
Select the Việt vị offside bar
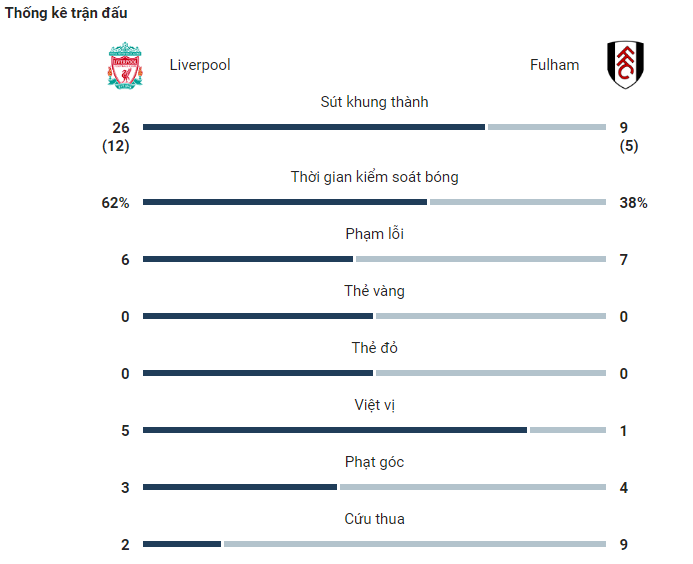click(374, 431)
